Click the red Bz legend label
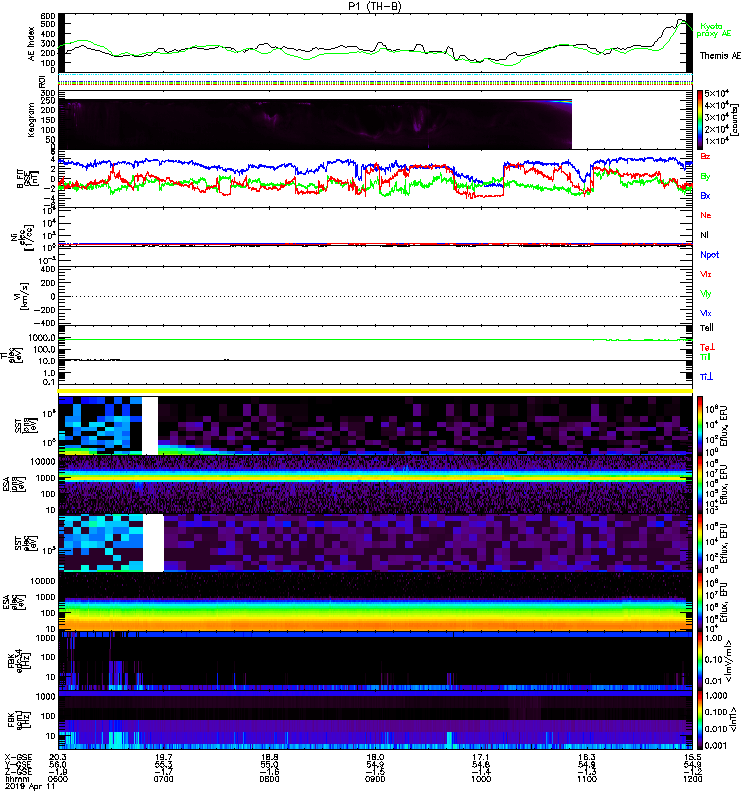 coord(705,157)
